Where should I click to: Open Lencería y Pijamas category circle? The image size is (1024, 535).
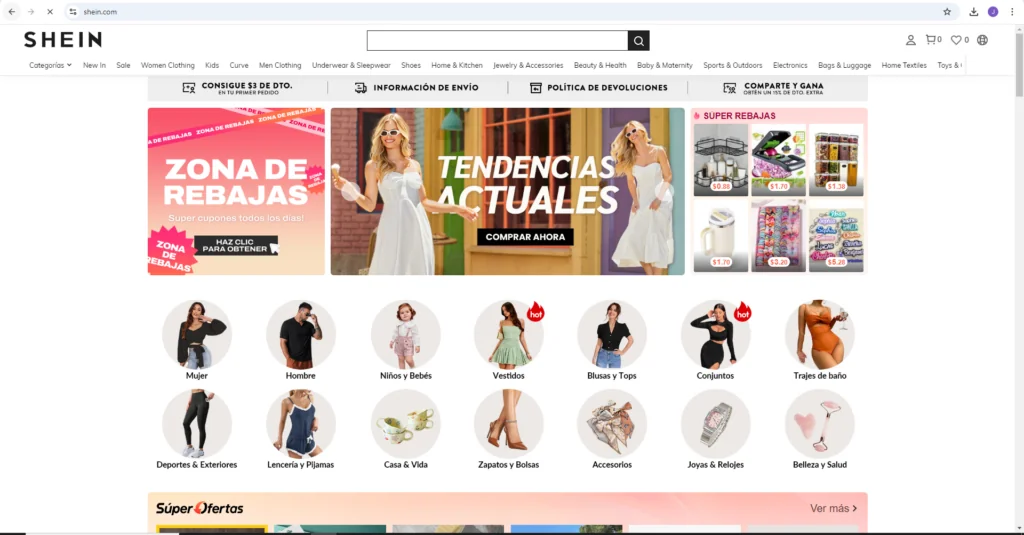pyautogui.click(x=300, y=424)
